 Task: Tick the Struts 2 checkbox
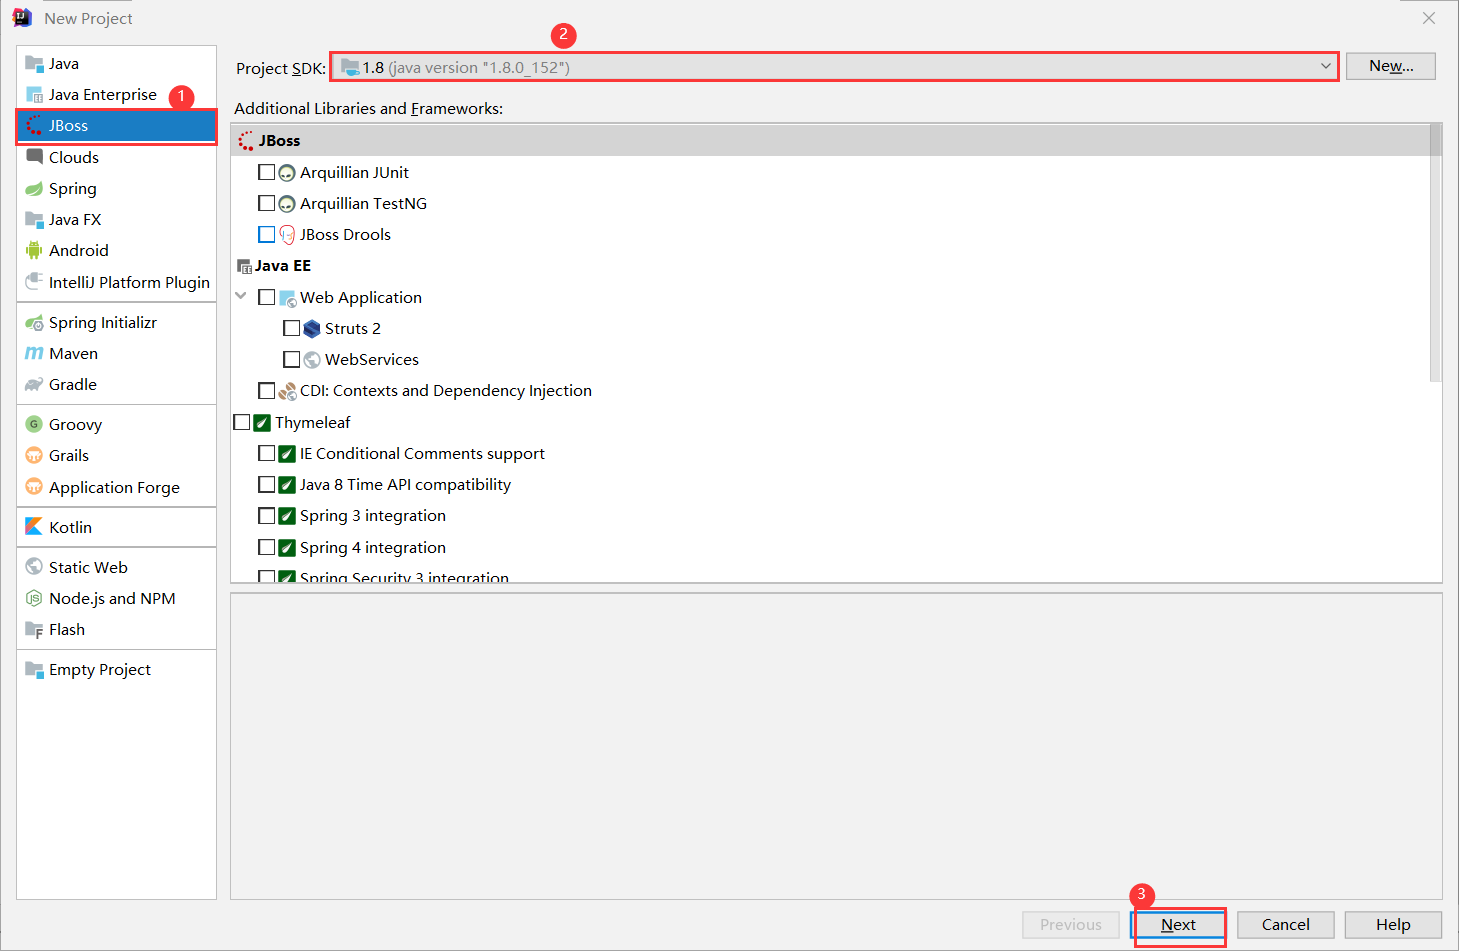[x=291, y=328]
